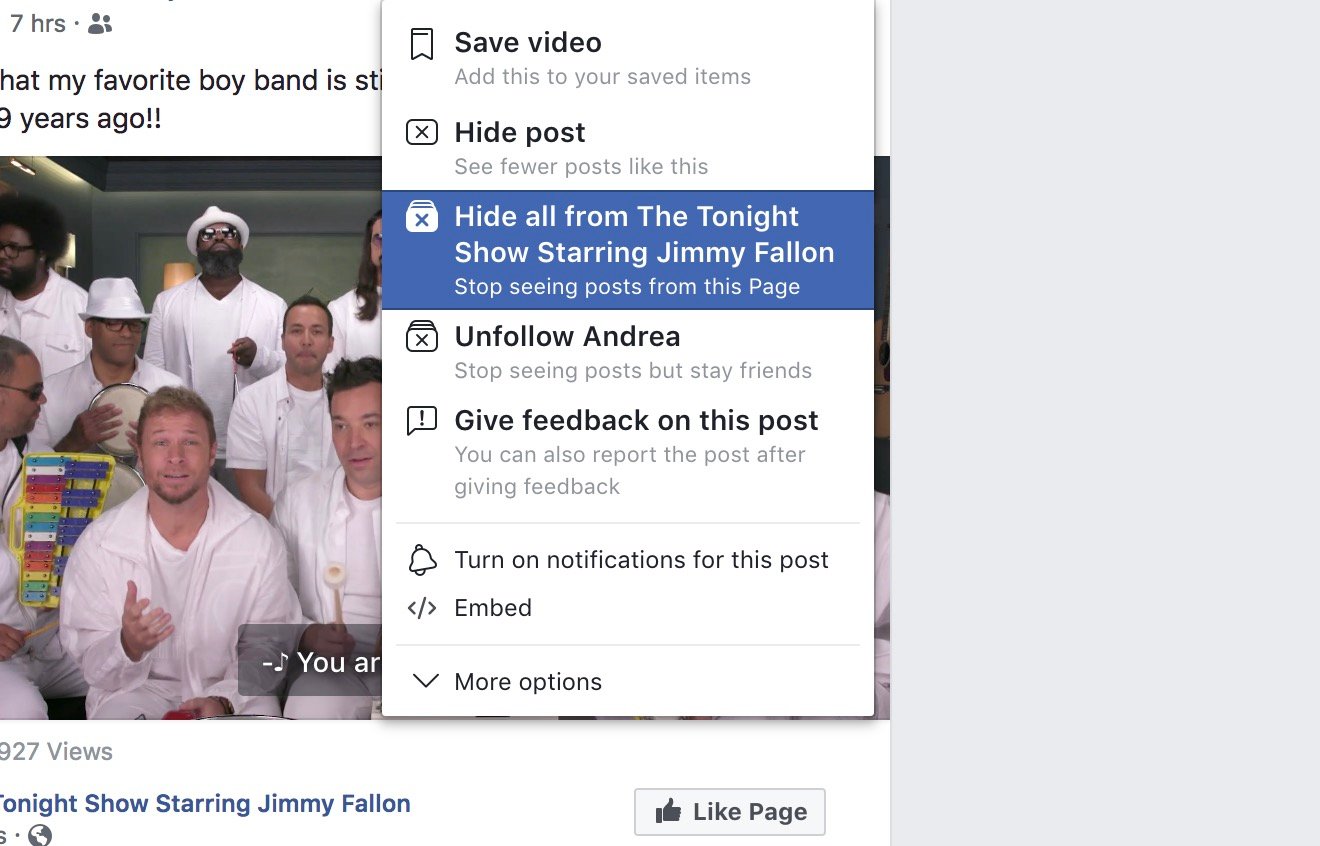Expand More options at the menu bottom
This screenshot has height=846, width=1320.
point(528,681)
